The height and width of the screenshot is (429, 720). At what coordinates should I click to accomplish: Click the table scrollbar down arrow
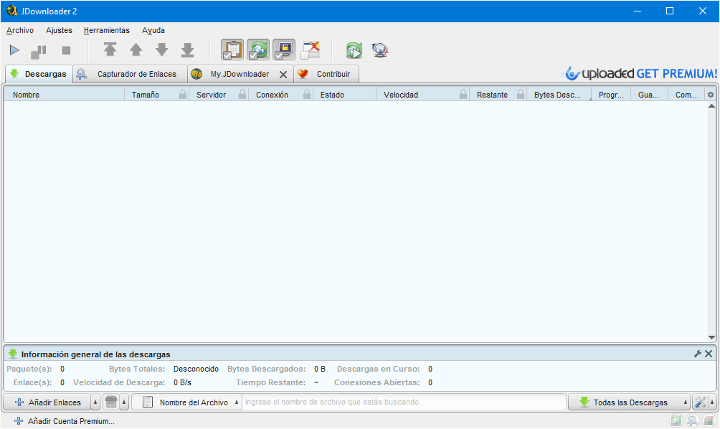coord(711,338)
